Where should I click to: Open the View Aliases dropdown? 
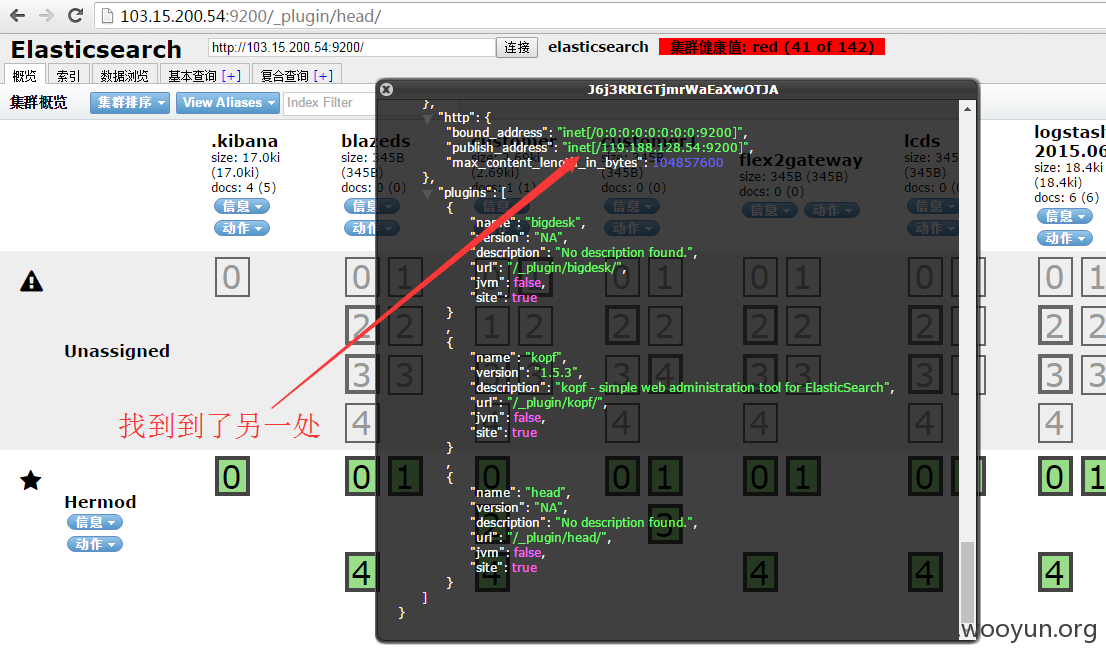228,102
